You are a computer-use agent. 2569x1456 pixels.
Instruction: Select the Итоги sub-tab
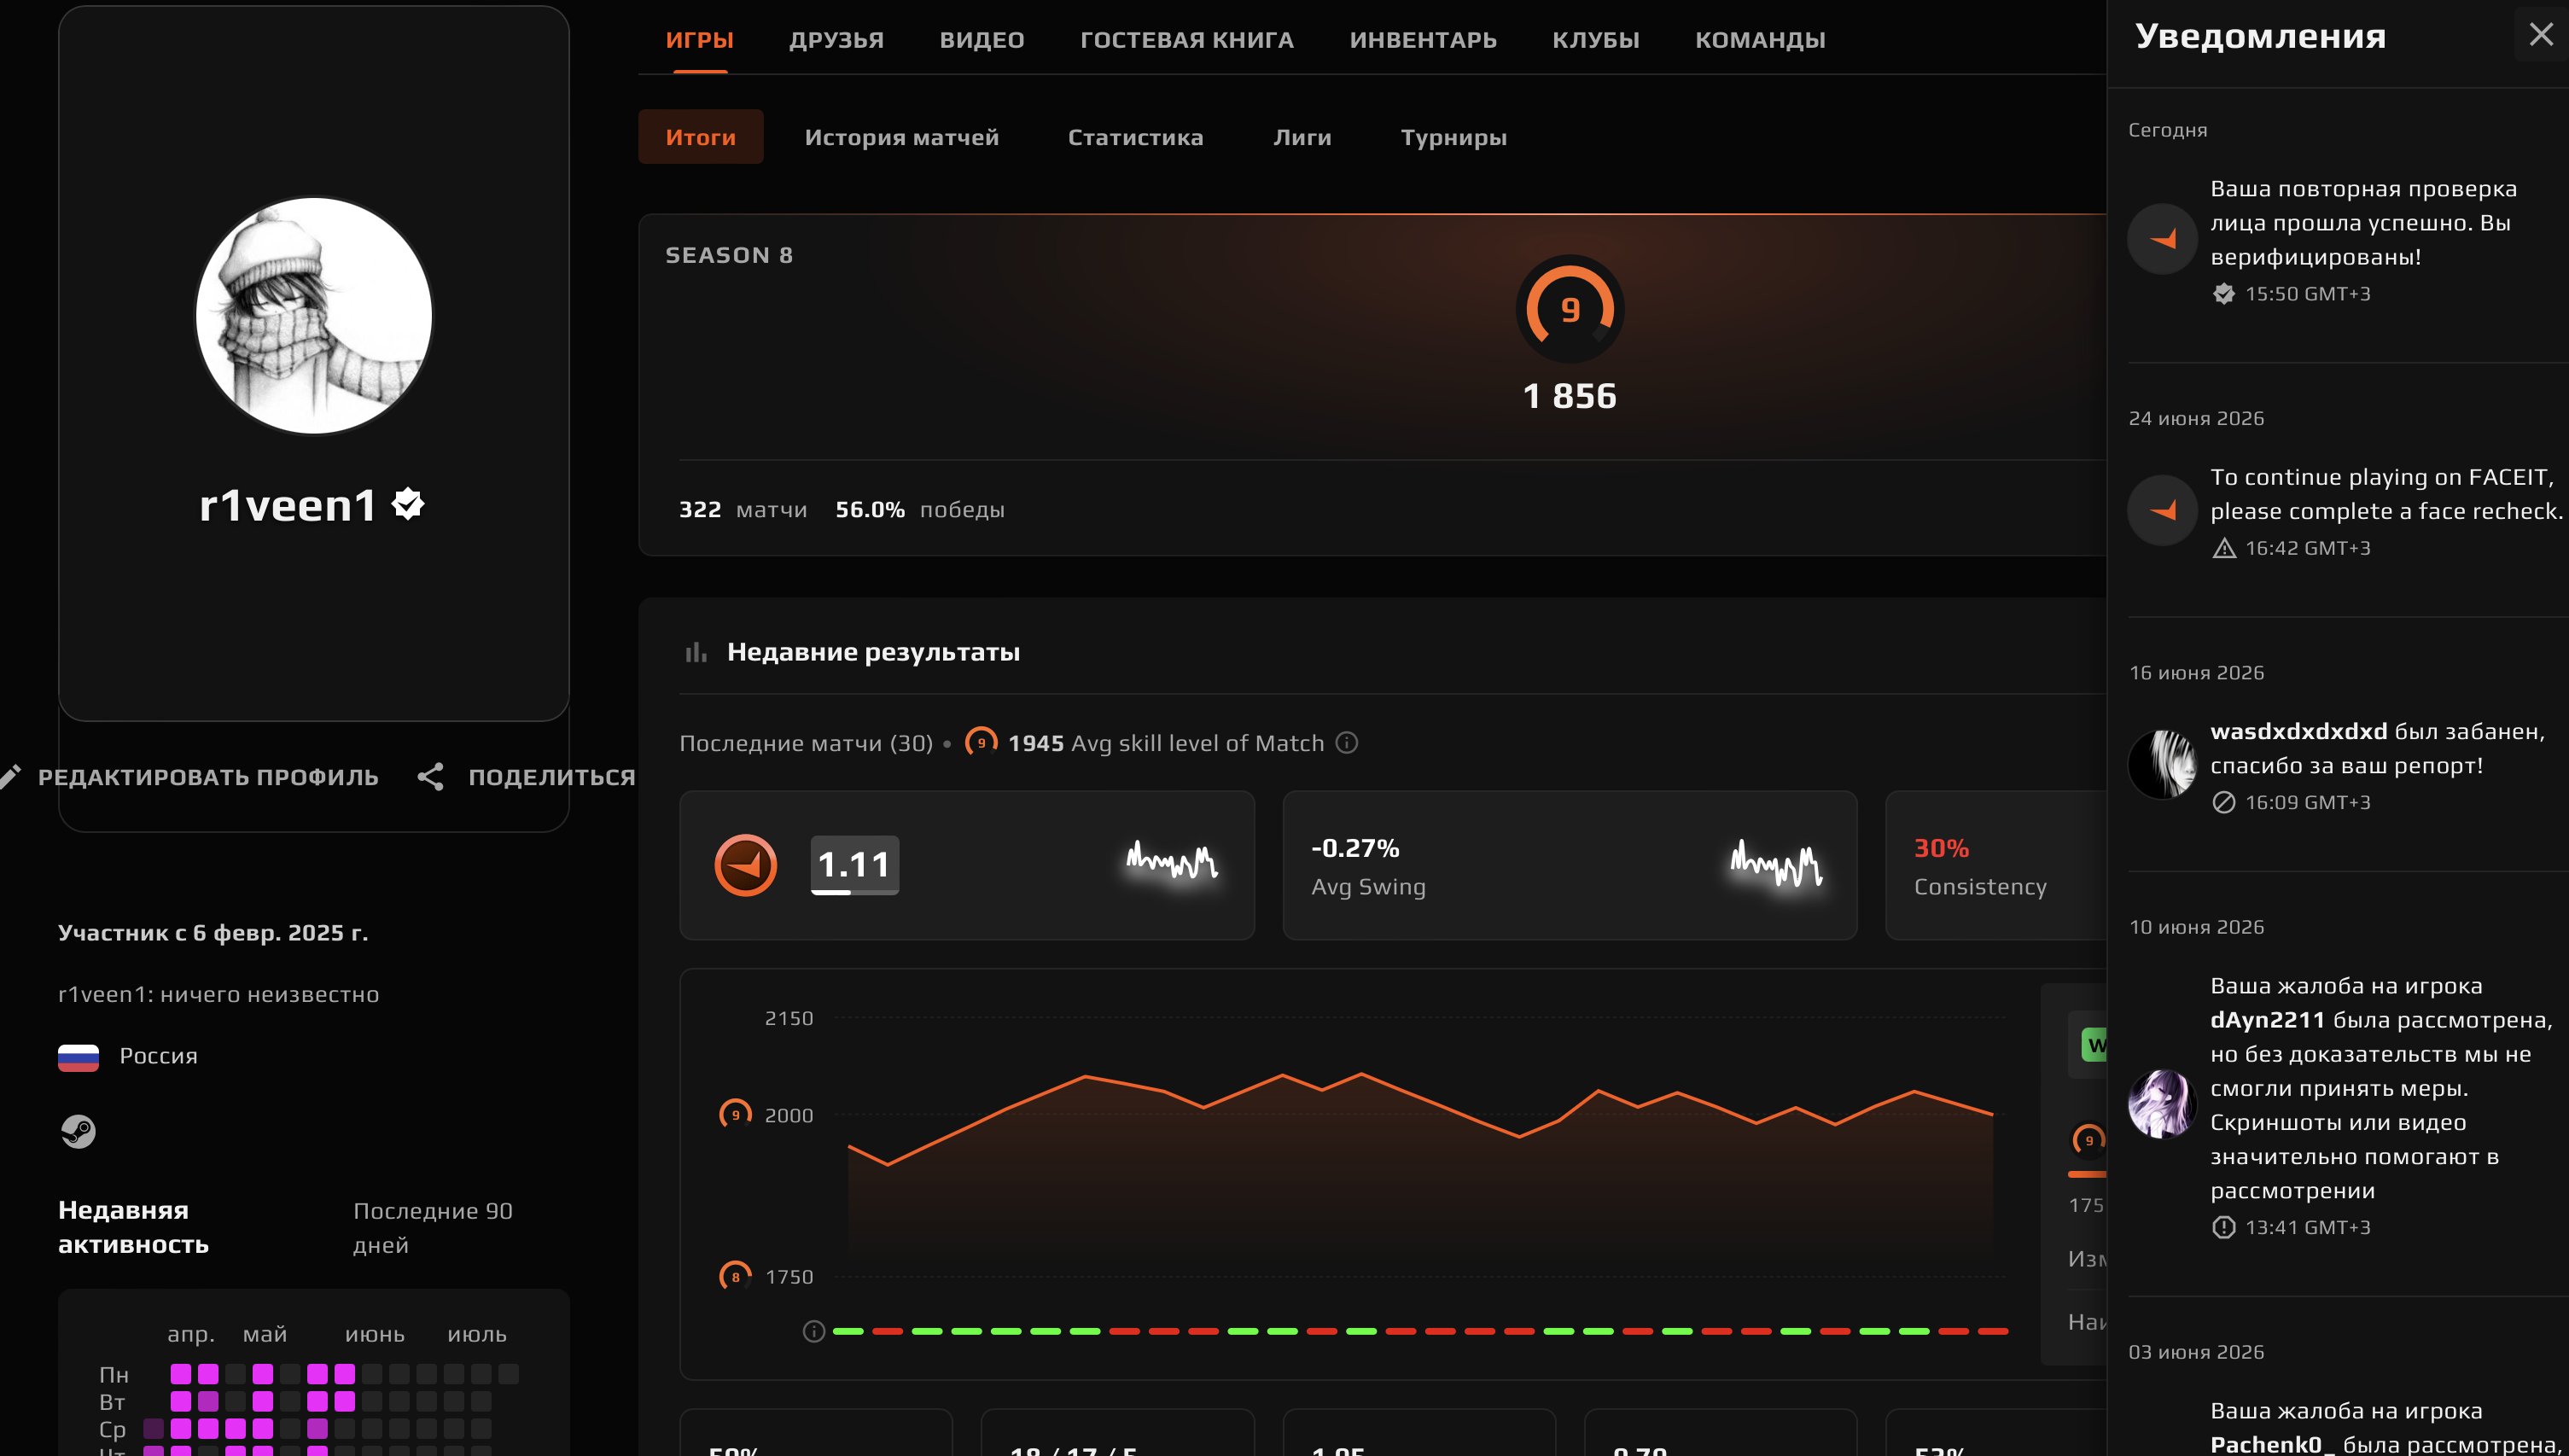click(x=700, y=137)
